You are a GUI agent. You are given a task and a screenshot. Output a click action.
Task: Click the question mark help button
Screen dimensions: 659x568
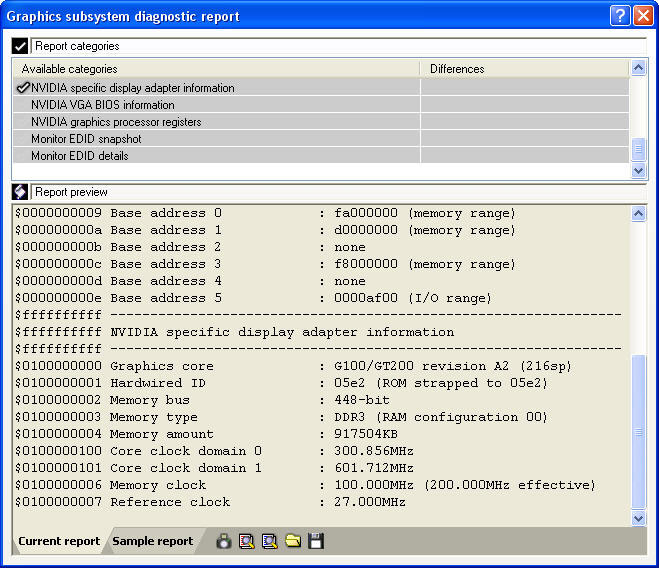coord(620,16)
